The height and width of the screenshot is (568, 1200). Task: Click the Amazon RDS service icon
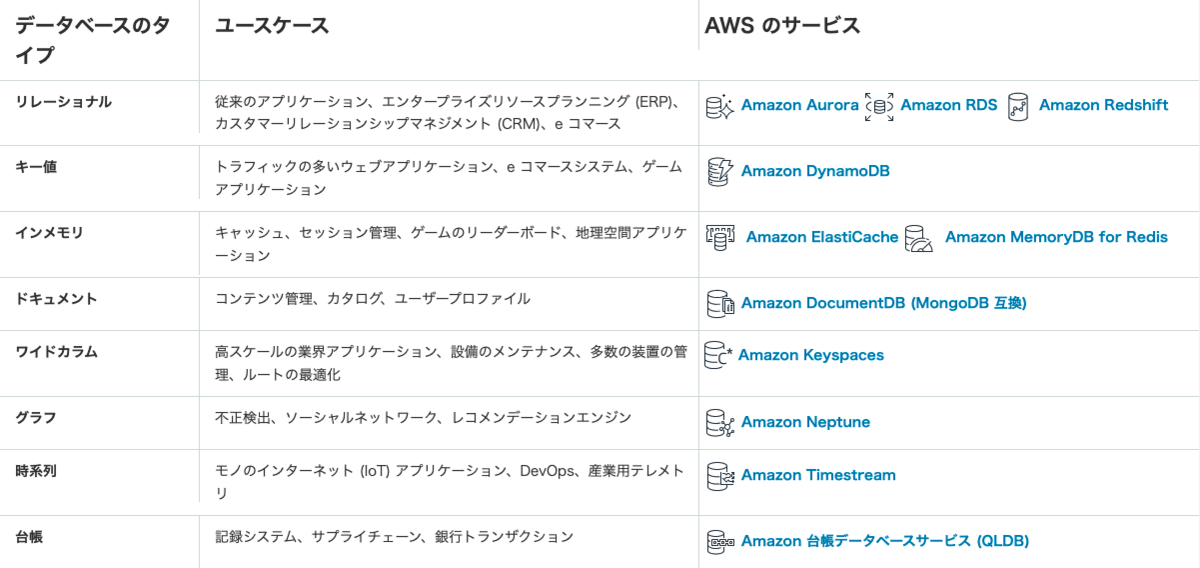click(879, 106)
